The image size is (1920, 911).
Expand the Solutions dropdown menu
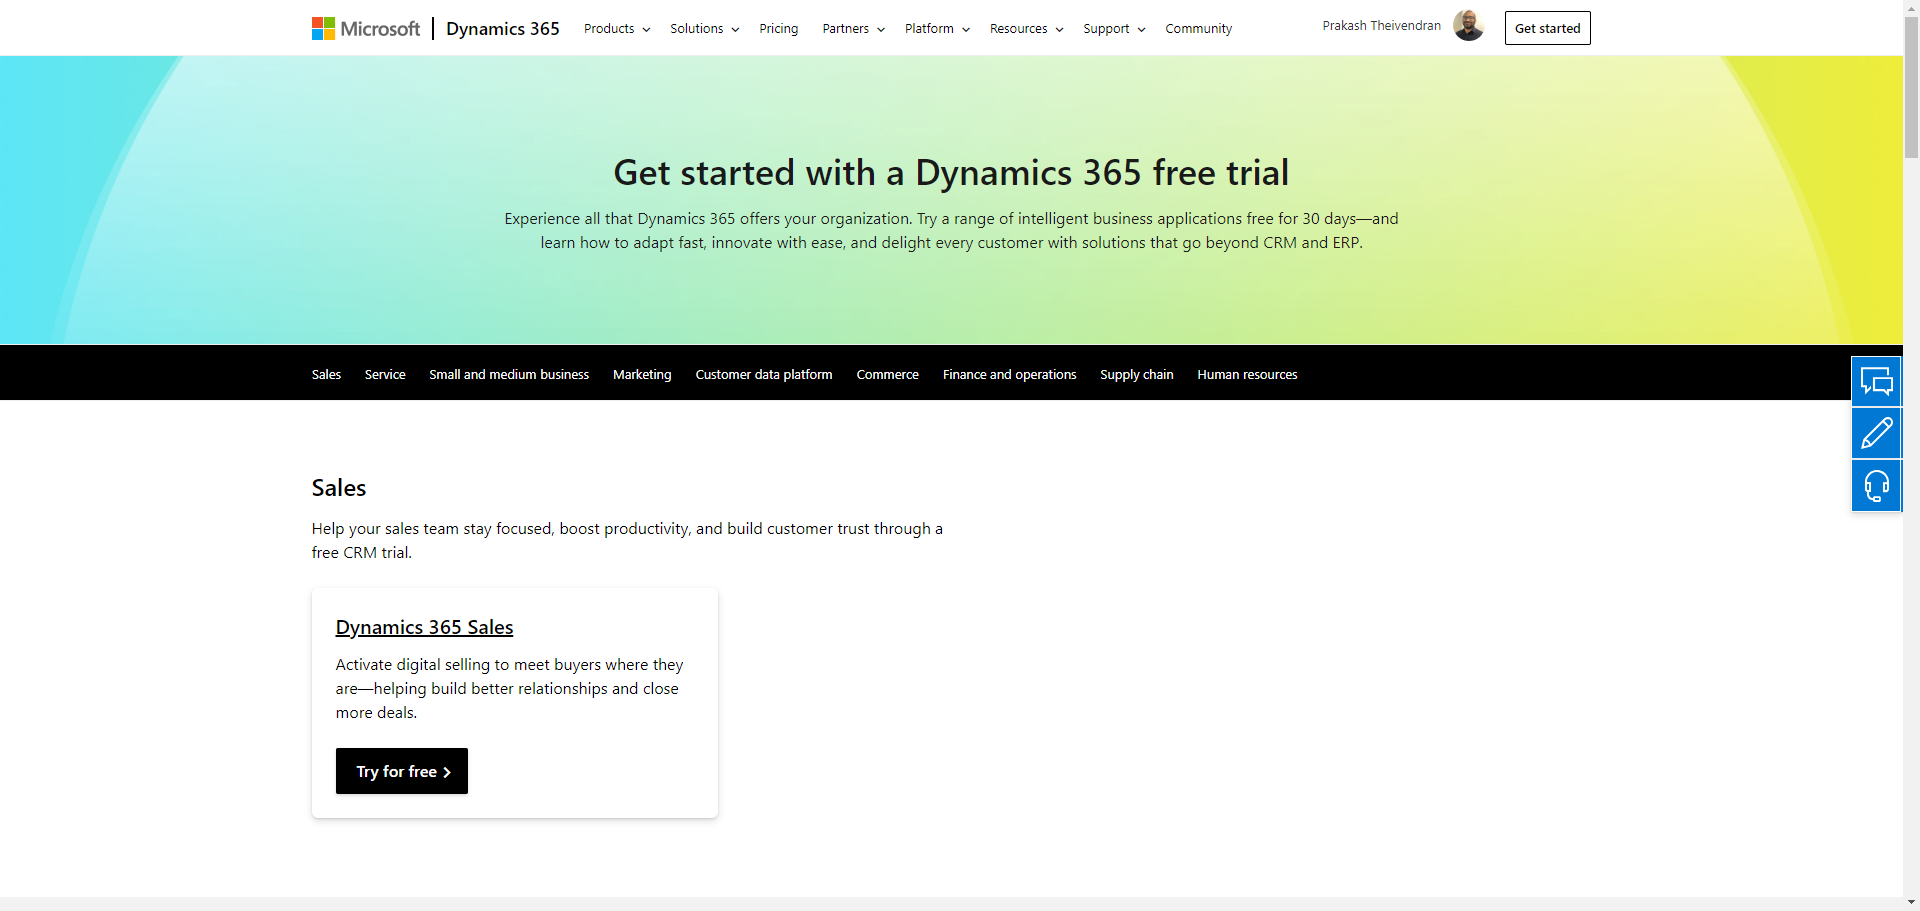click(705, 29)
